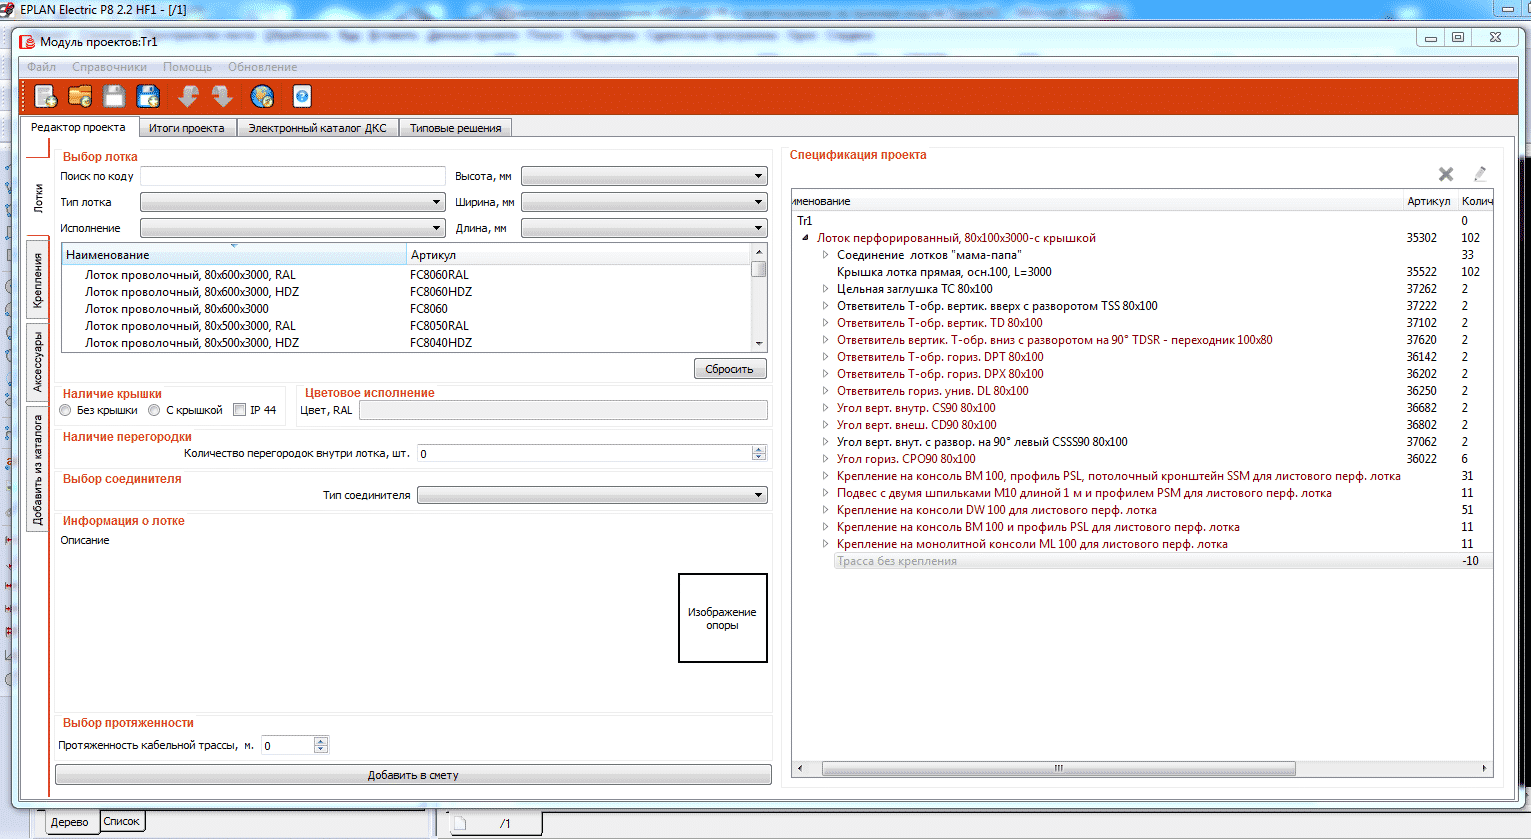Viewport: 1531px width, 839px height.
Task: Open the 'Помощь' menu
Action: [187, 67]
